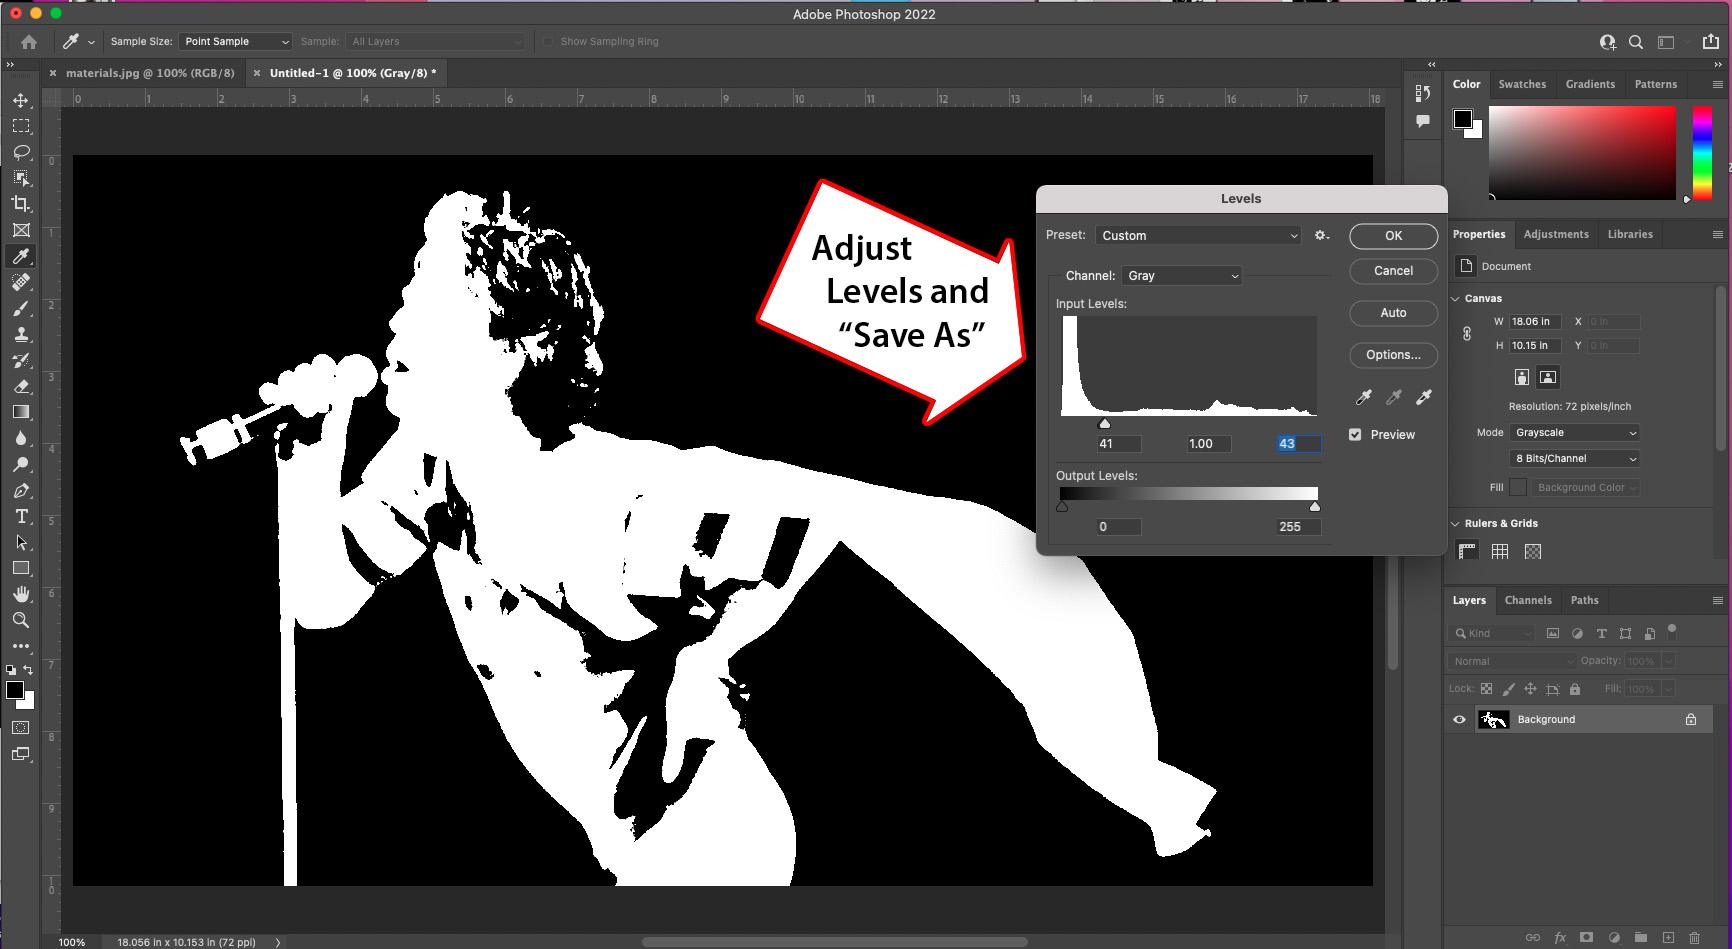Image resolution: width=1732 pixels, height=949 pixels.
Task: Select the Object Selection tool
Action: [21, 178]
